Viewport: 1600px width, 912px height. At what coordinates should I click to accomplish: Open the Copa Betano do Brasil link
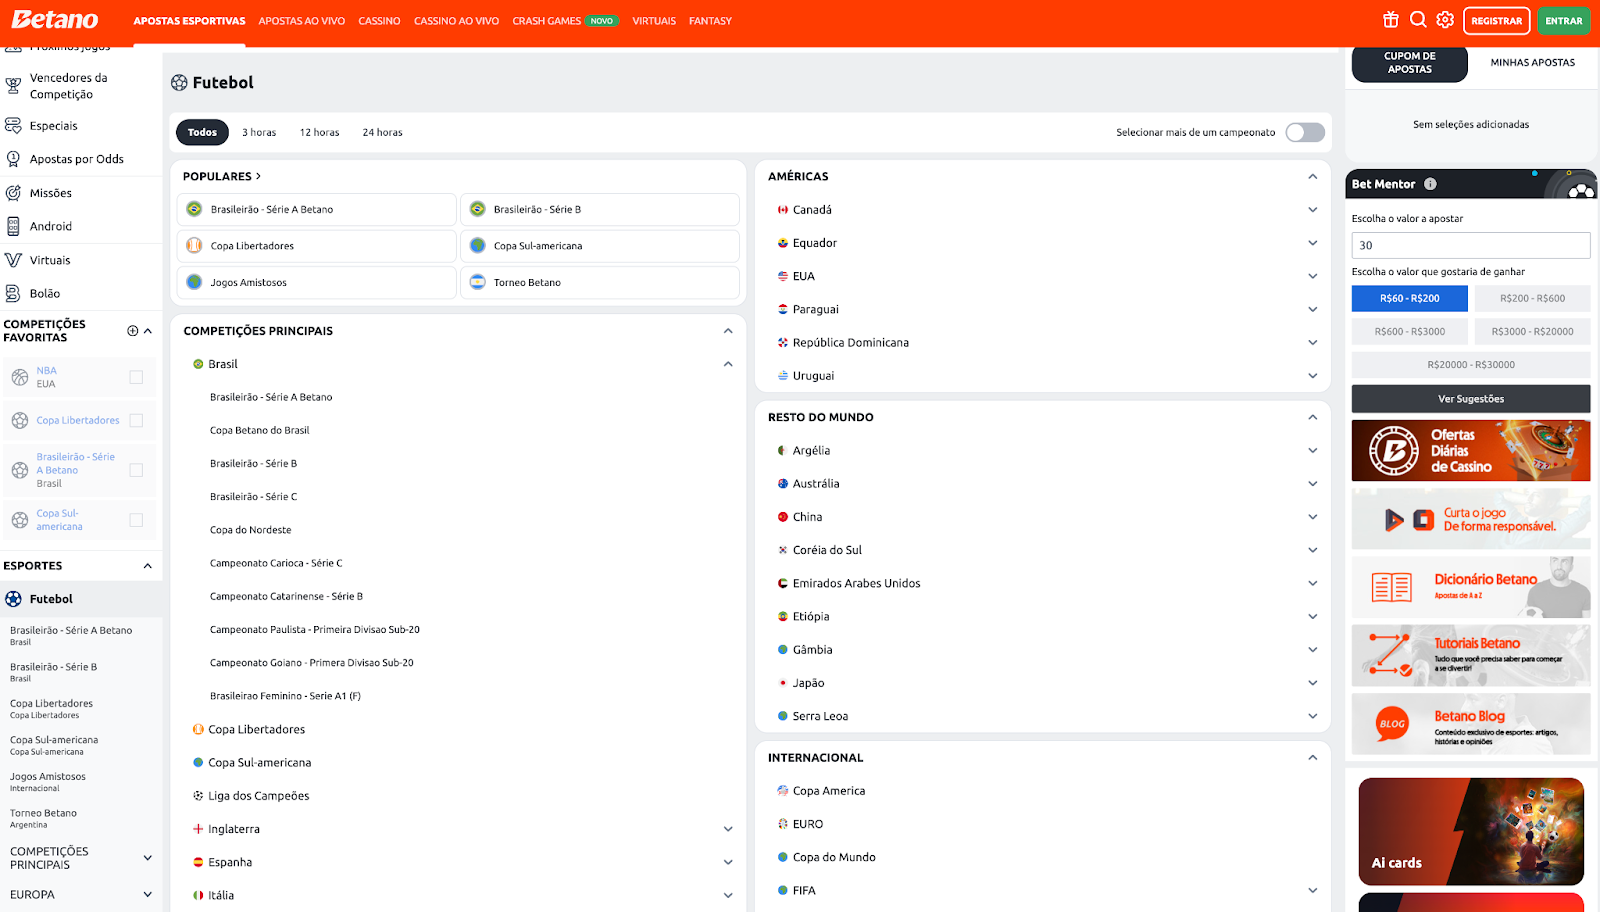pyautogui.click(x=260, y=431)
